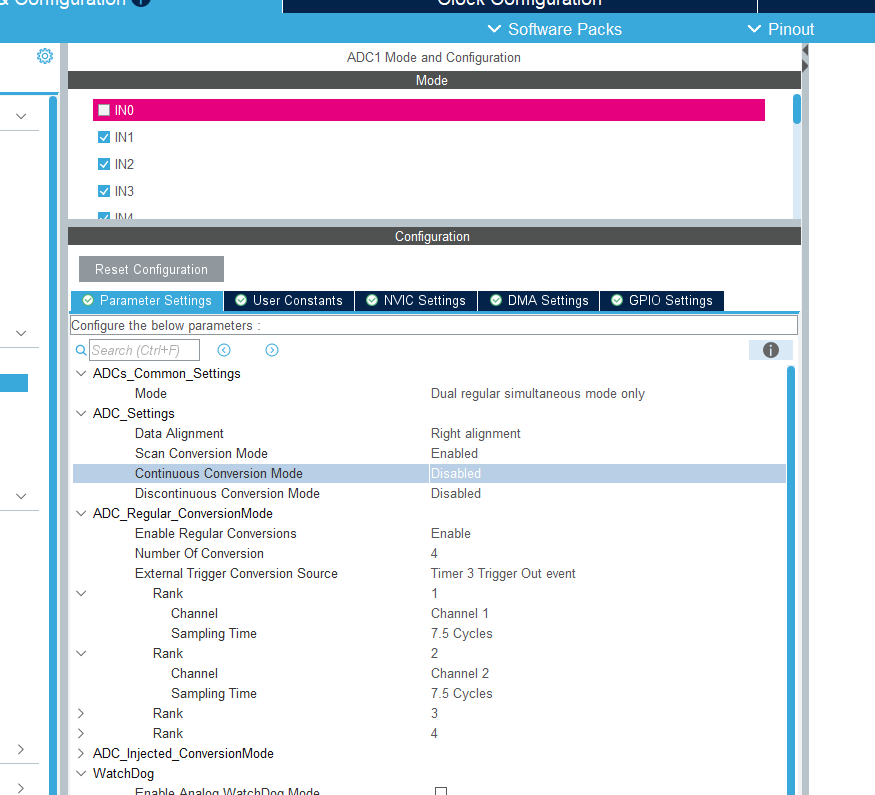This screenshot has height=795, width=875.
Task: Click the settings gear icon
Action: (44, 56)
